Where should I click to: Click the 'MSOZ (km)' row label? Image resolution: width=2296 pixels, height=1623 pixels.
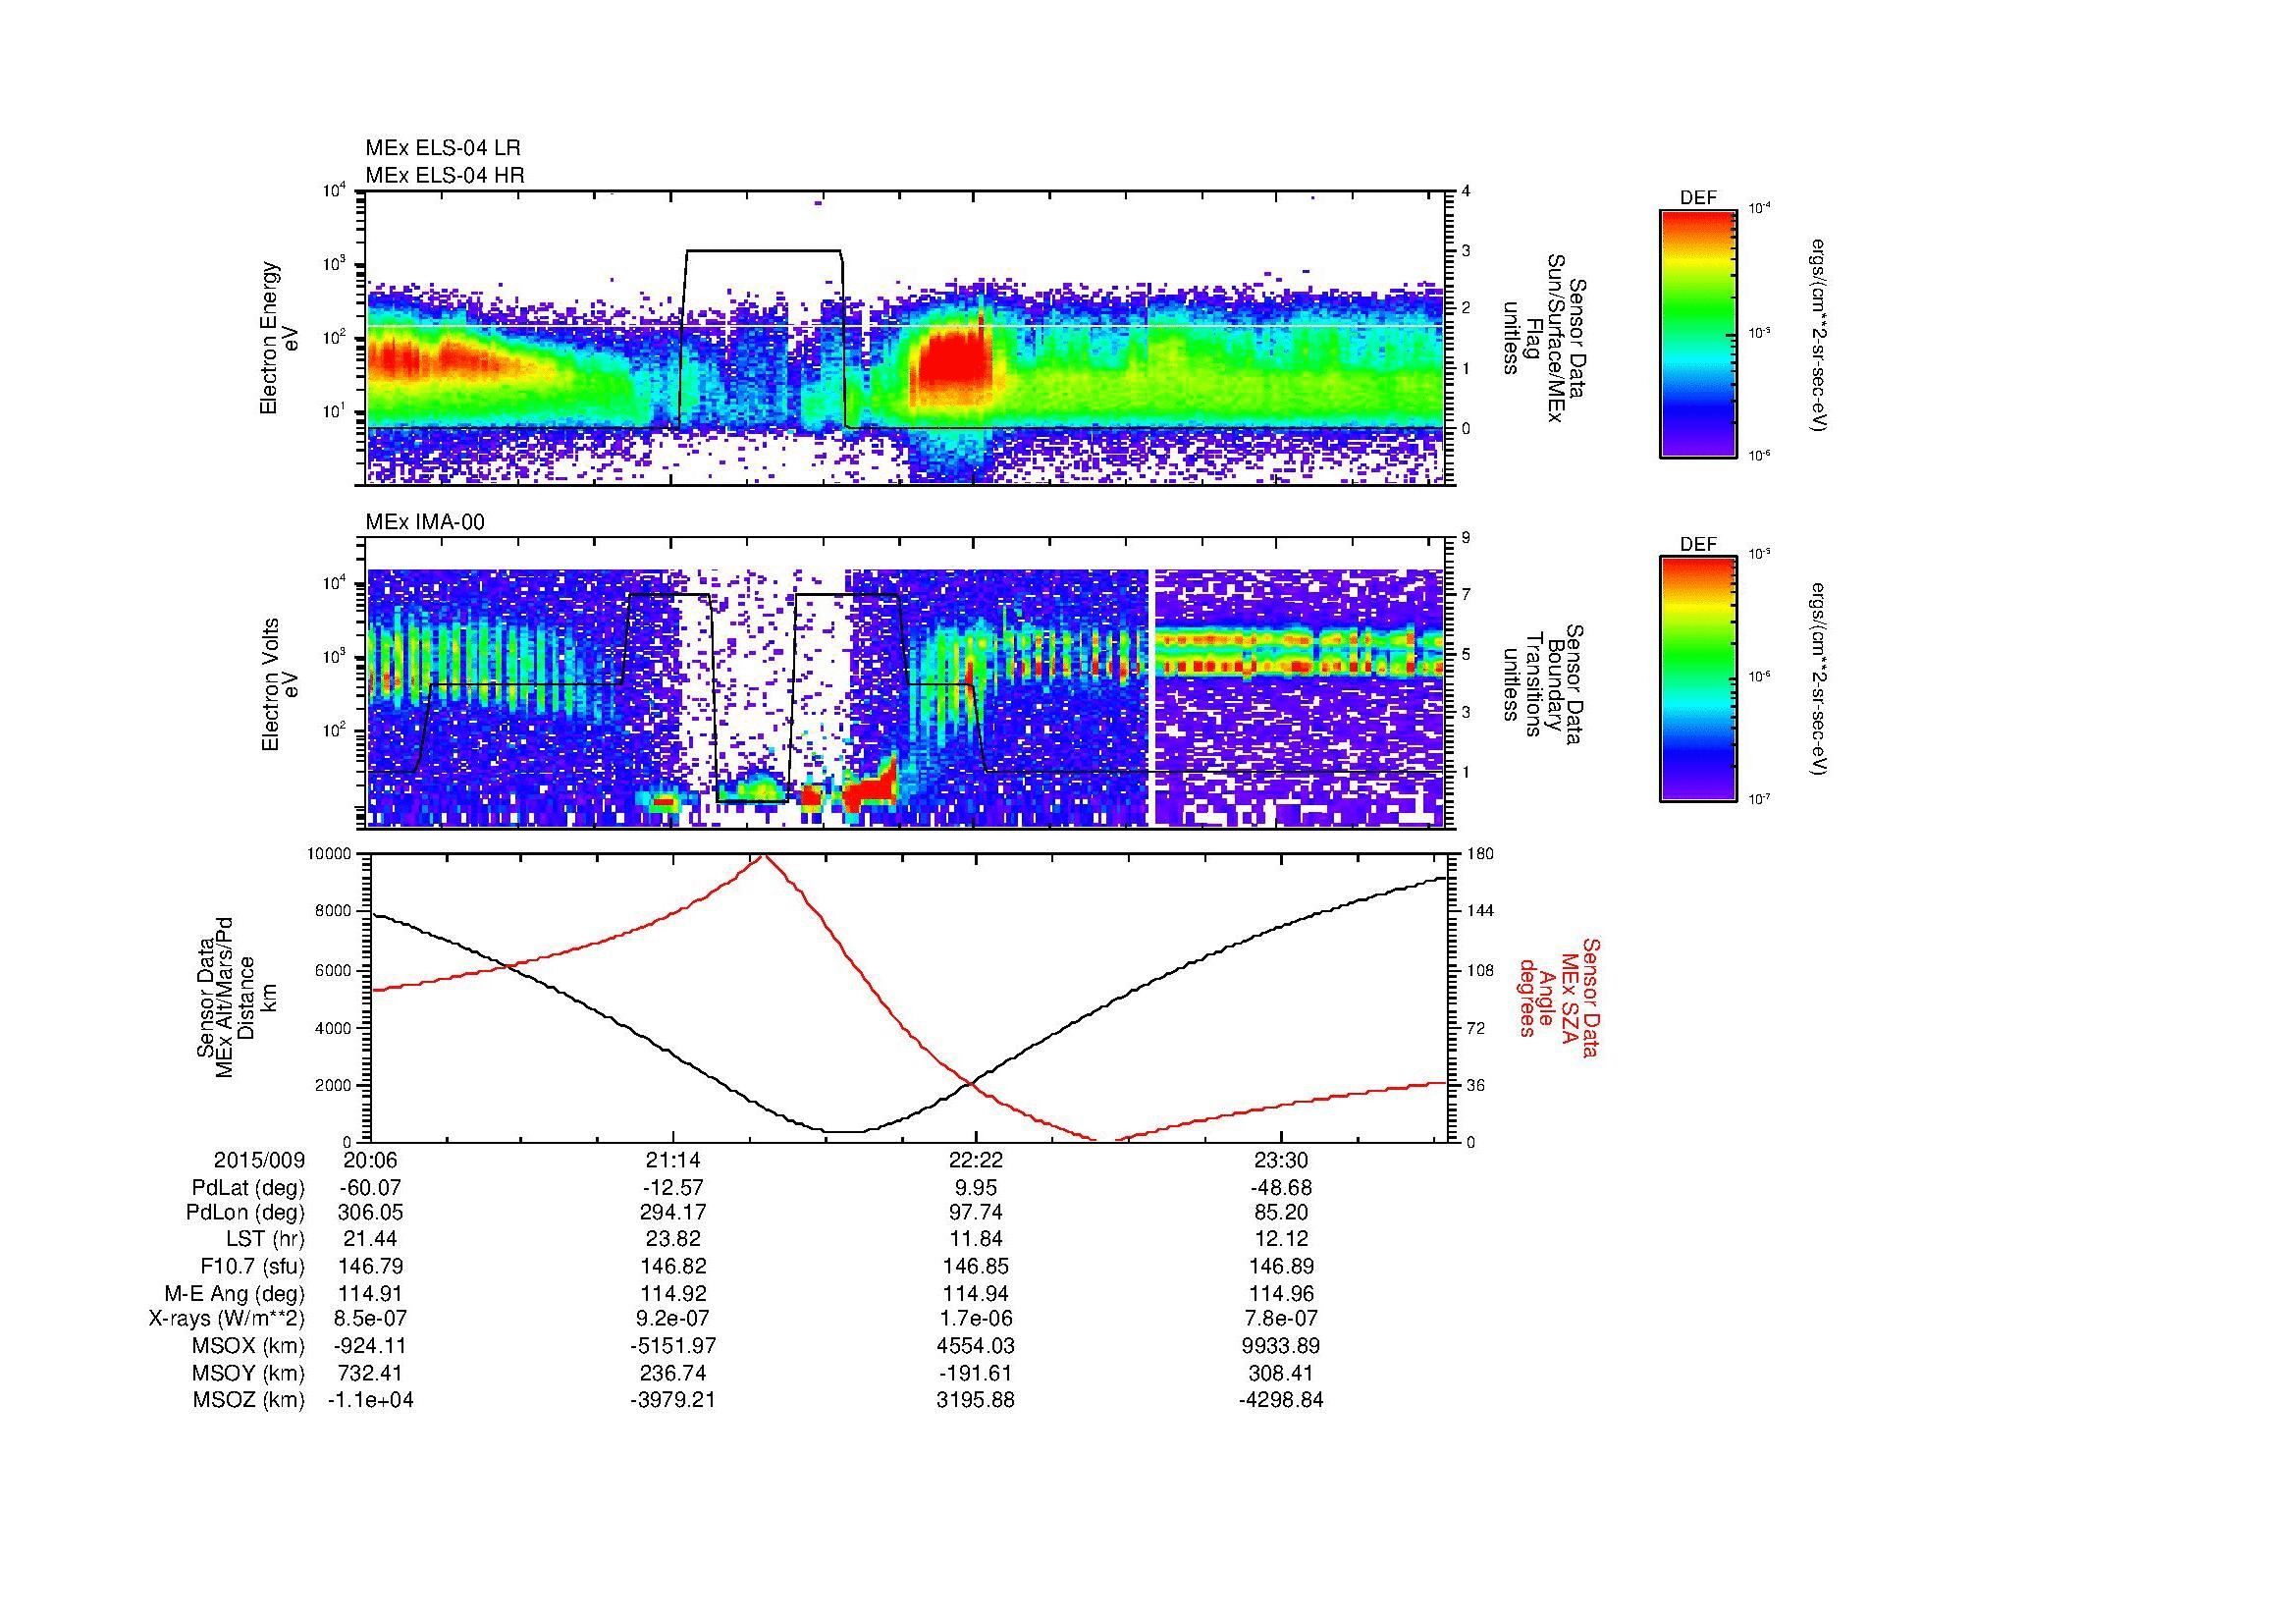point(248,1400)
